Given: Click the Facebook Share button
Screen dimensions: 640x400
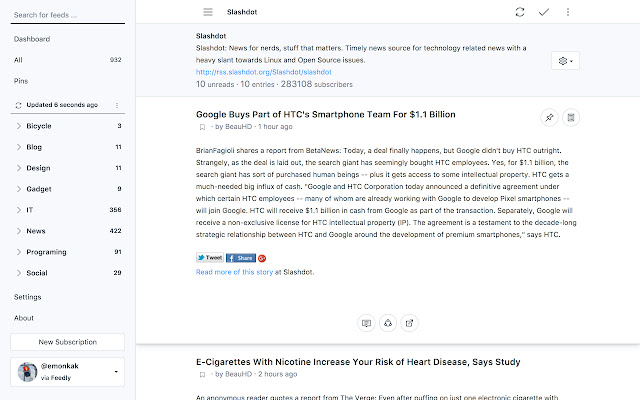Looking at the screenshot, I should (x=241, y=258).
